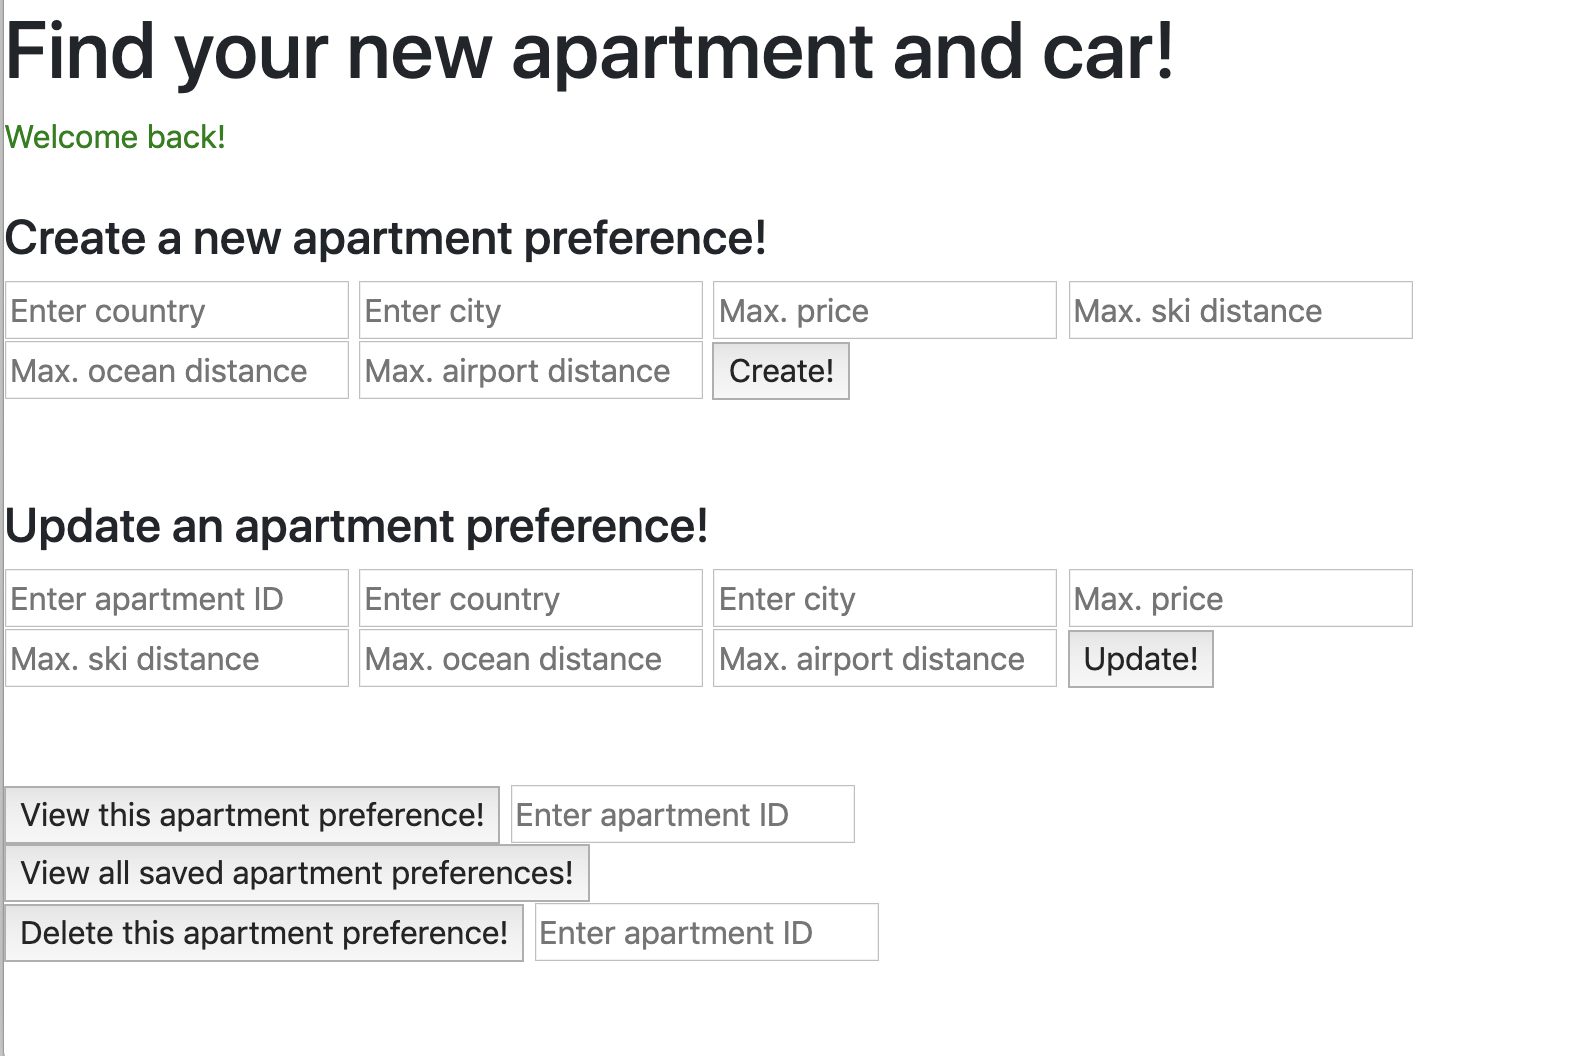Select Enter apartment ID field in Update section
The width and height of the screenshot is (1594, 1056).
[177, 598]
